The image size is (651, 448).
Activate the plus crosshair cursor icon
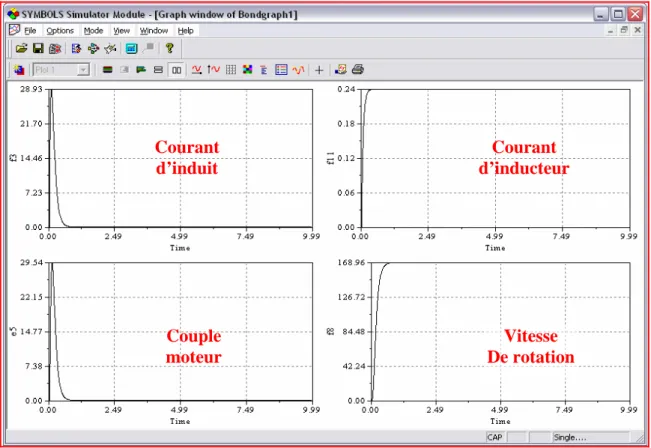click(x=319, y=70)
